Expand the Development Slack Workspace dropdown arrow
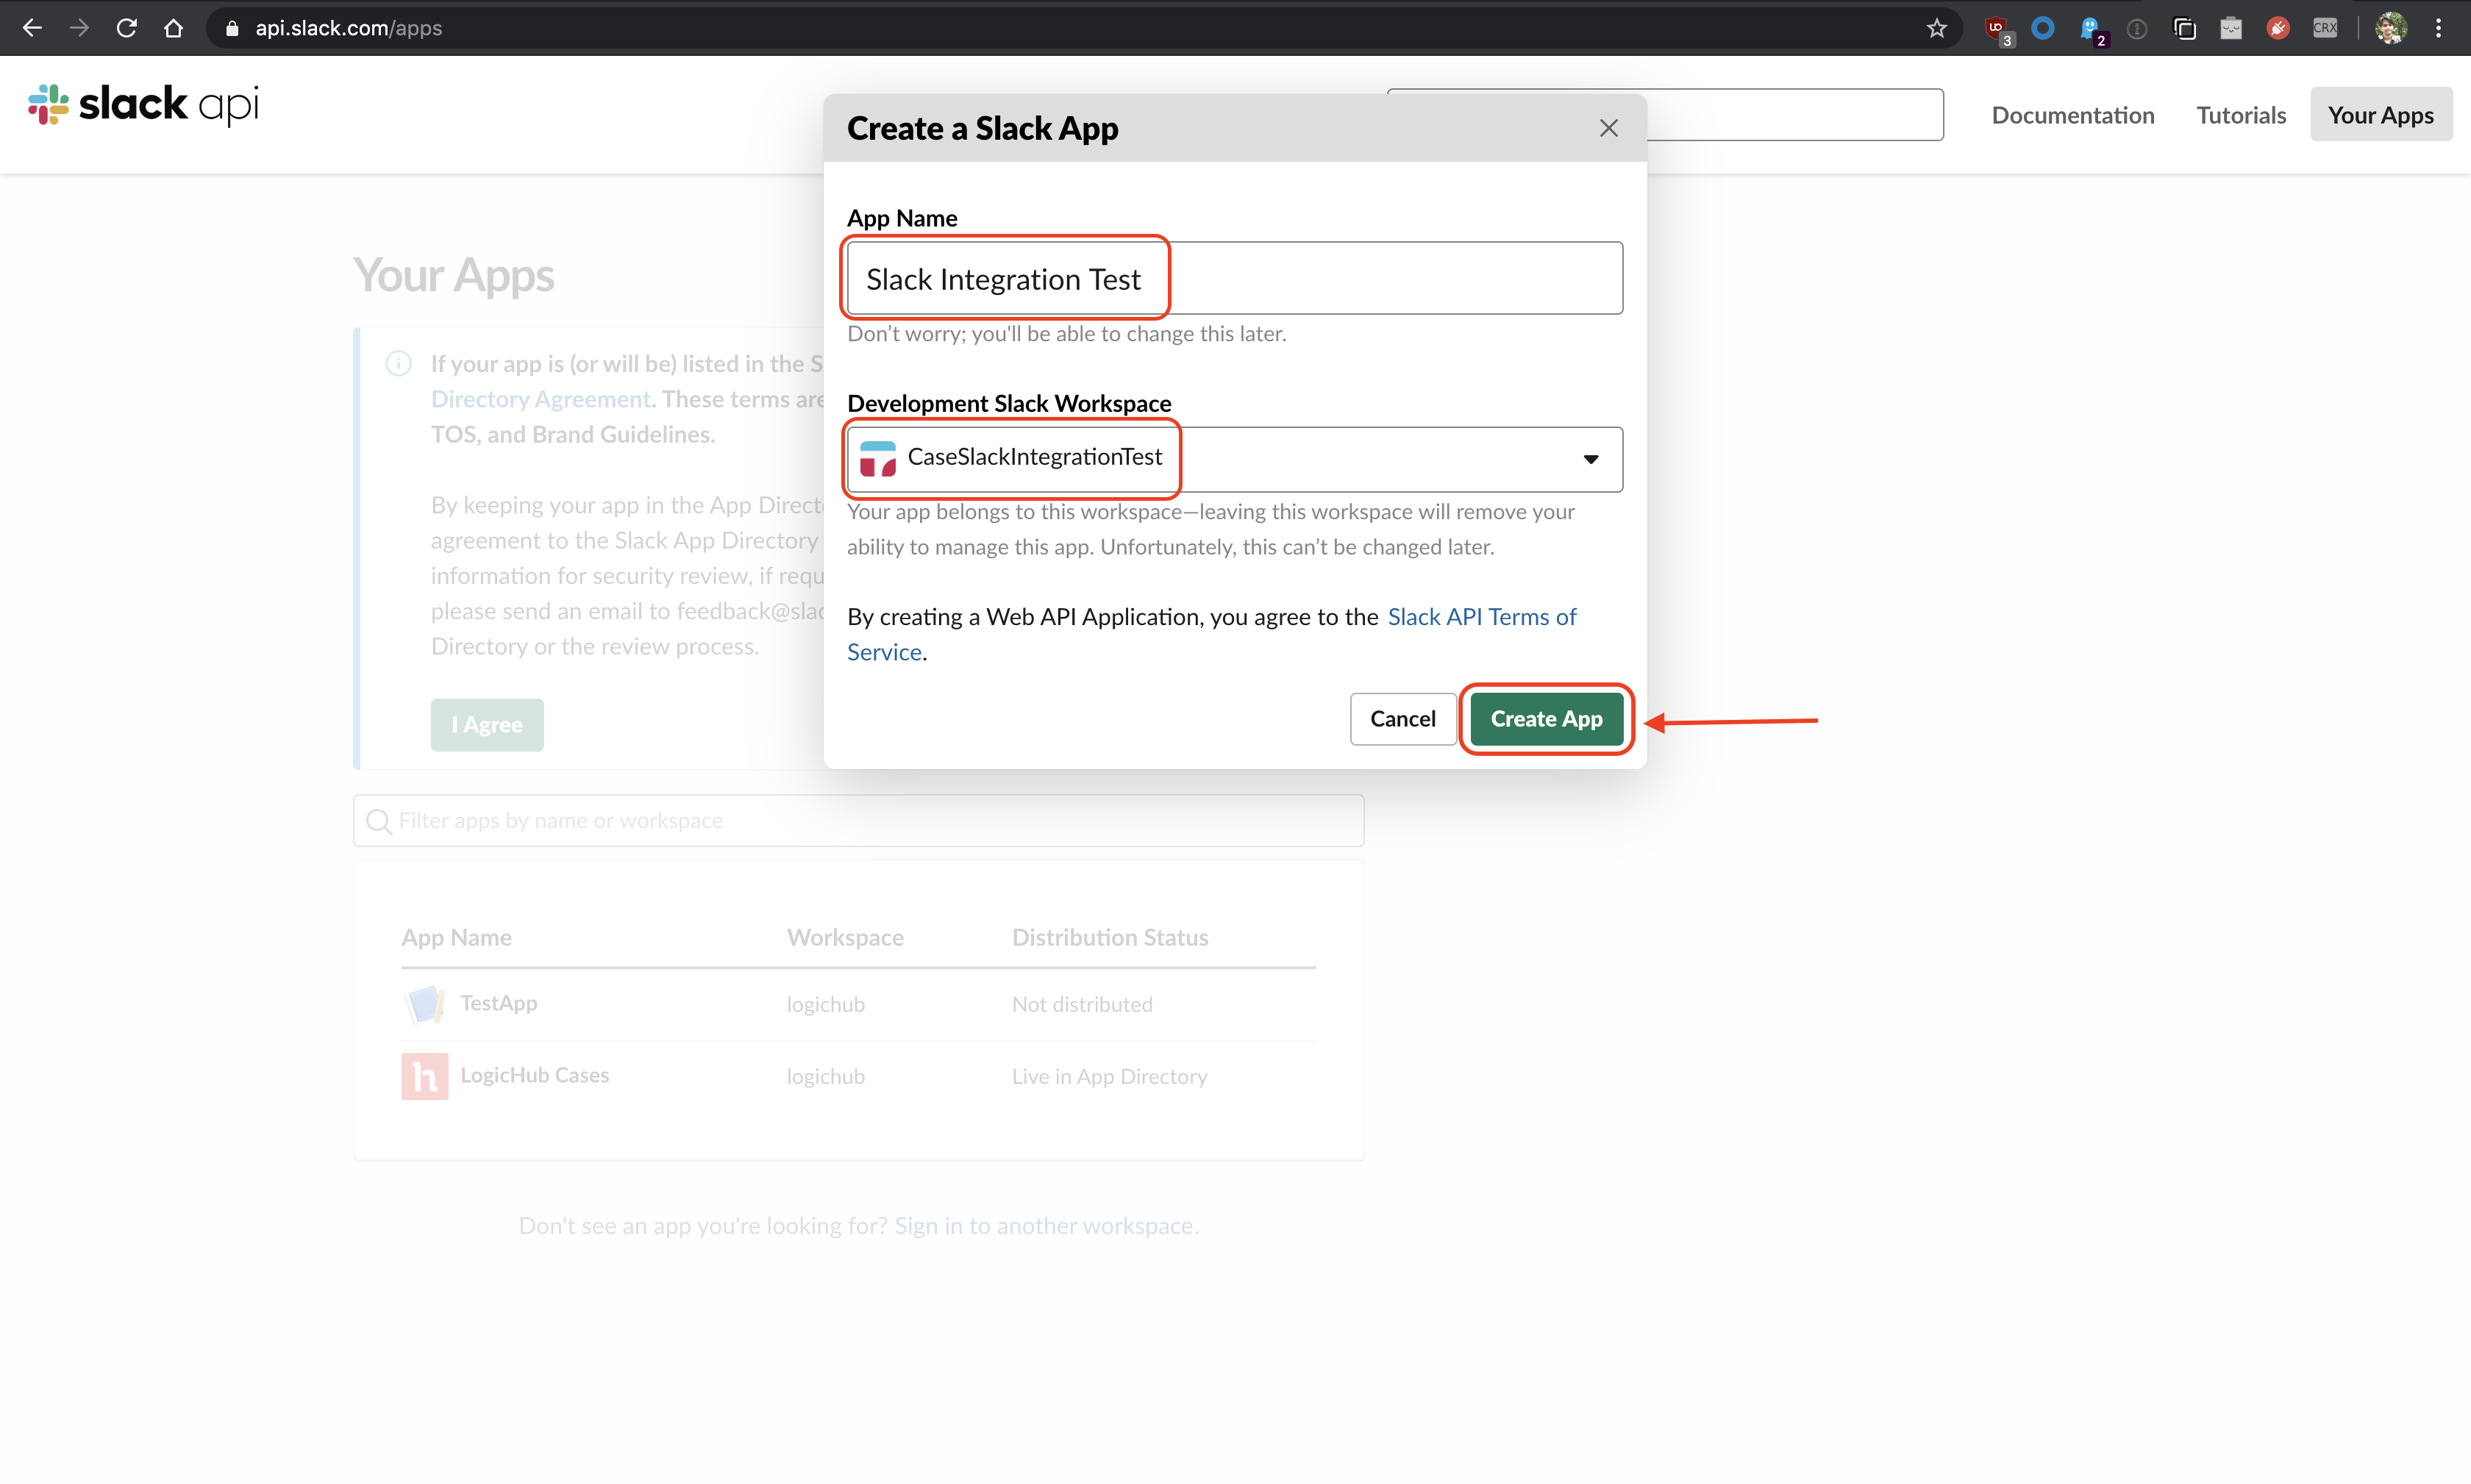The height and width of the screenshot is (1484, 2471). pyautogui.click(x=1590, y=459)
